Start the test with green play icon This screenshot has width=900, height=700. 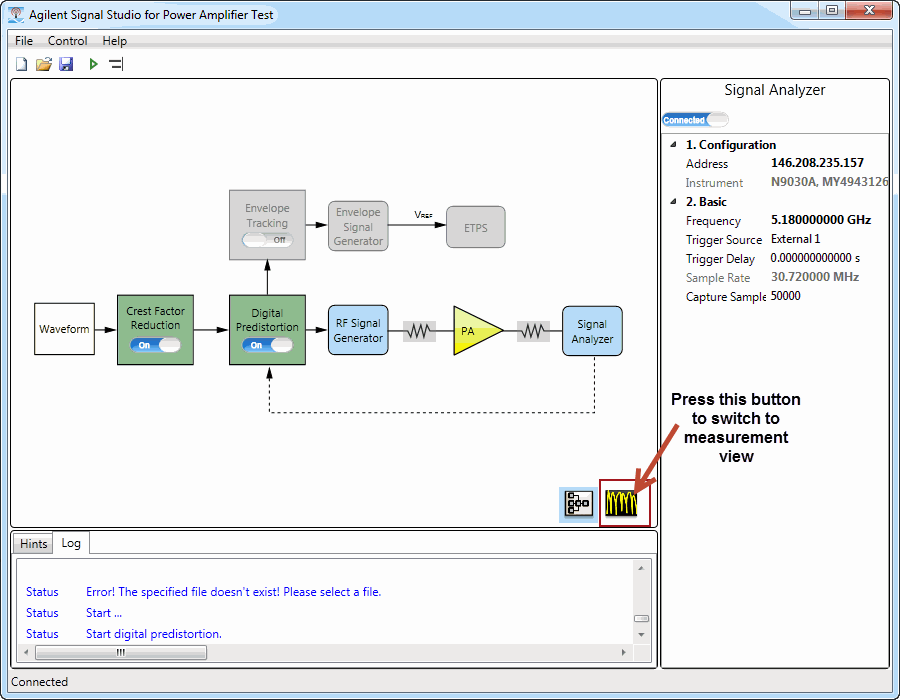[x=94, y=64]
